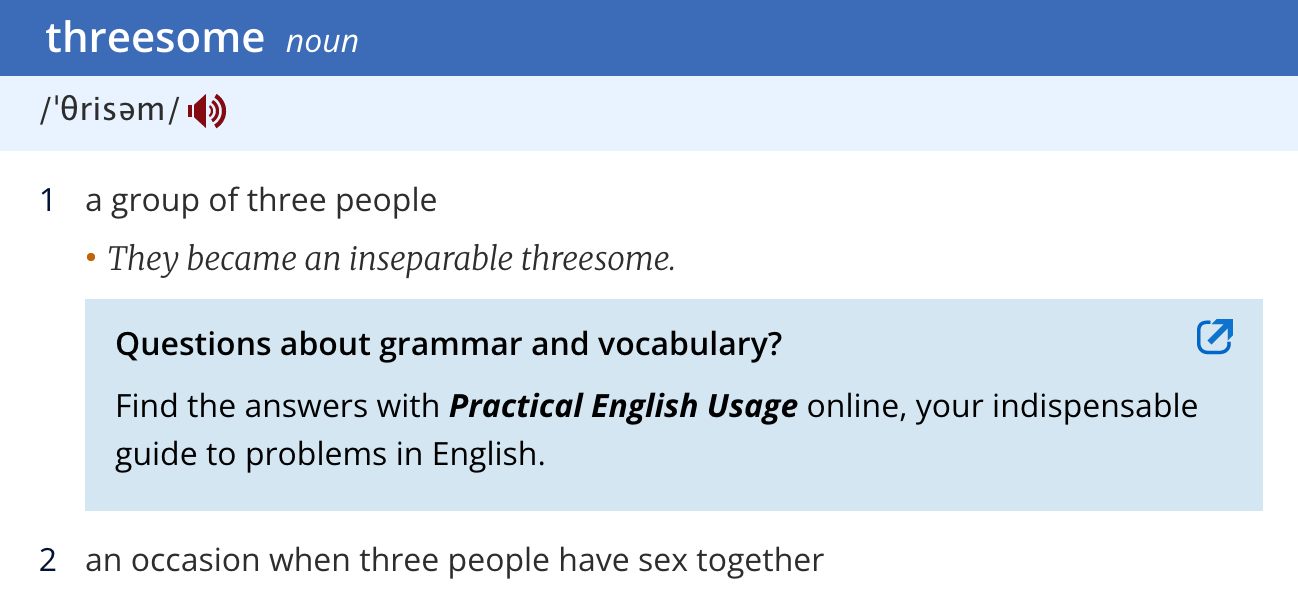This screenshot has height=614, width=1298.
Task: Click the "noun" part-of-speech label
Action: [x=322, y=41]
